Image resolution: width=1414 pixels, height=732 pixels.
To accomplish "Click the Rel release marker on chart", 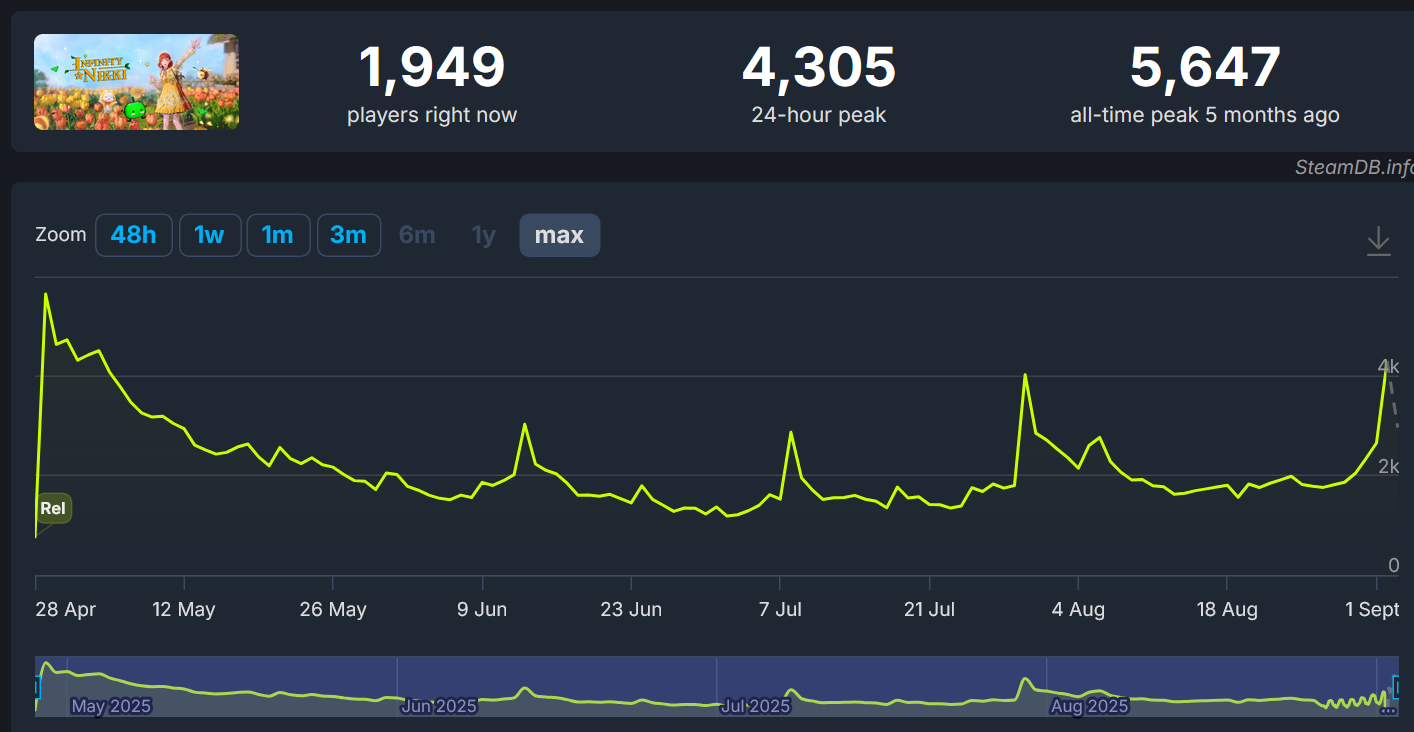I will (x=53, y=508).
